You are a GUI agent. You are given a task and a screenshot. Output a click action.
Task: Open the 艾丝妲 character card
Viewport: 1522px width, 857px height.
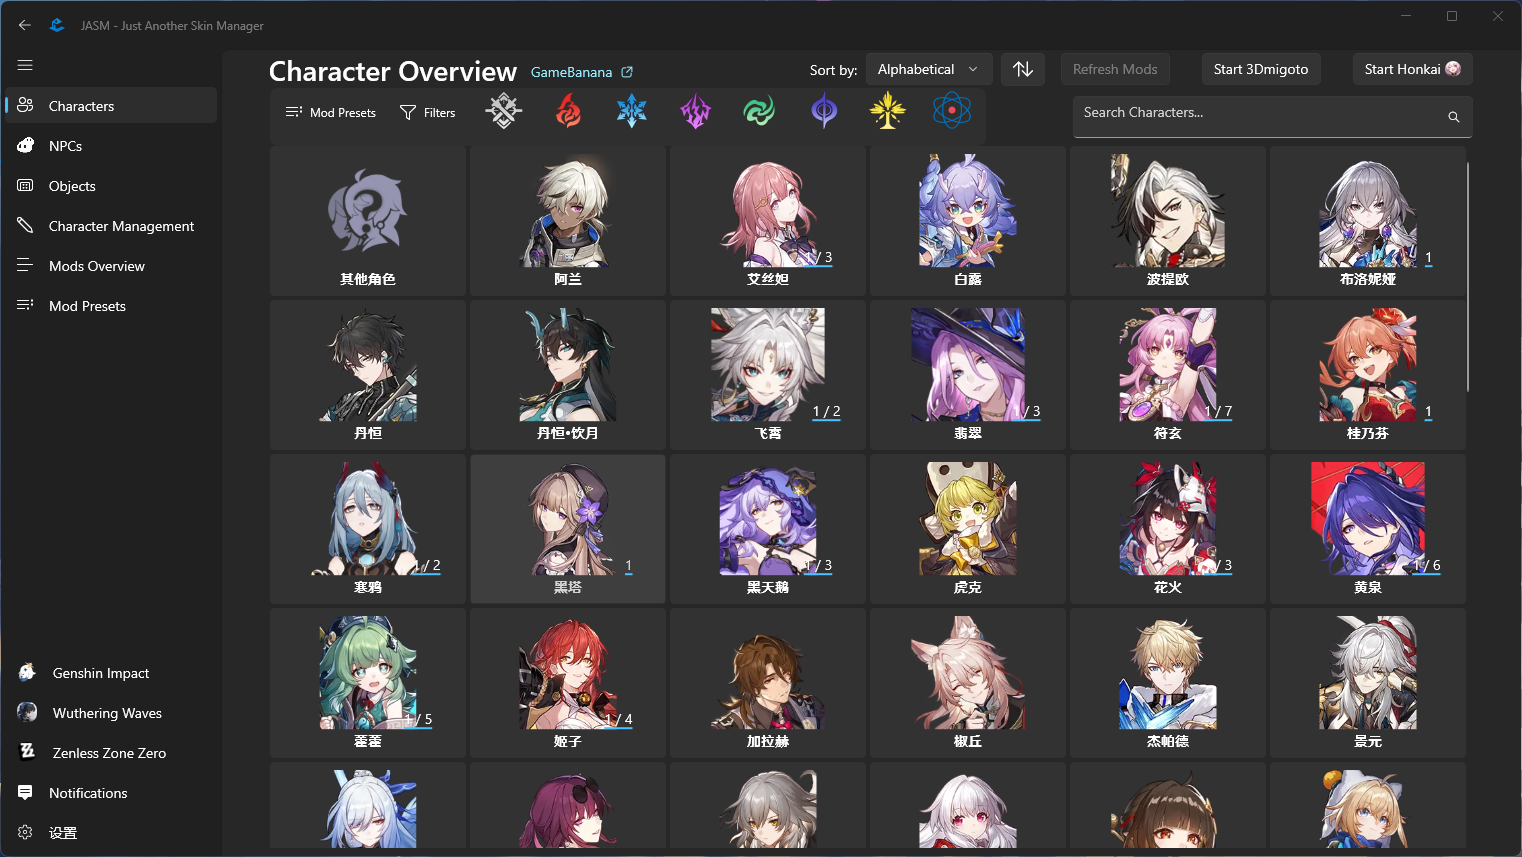768,221
